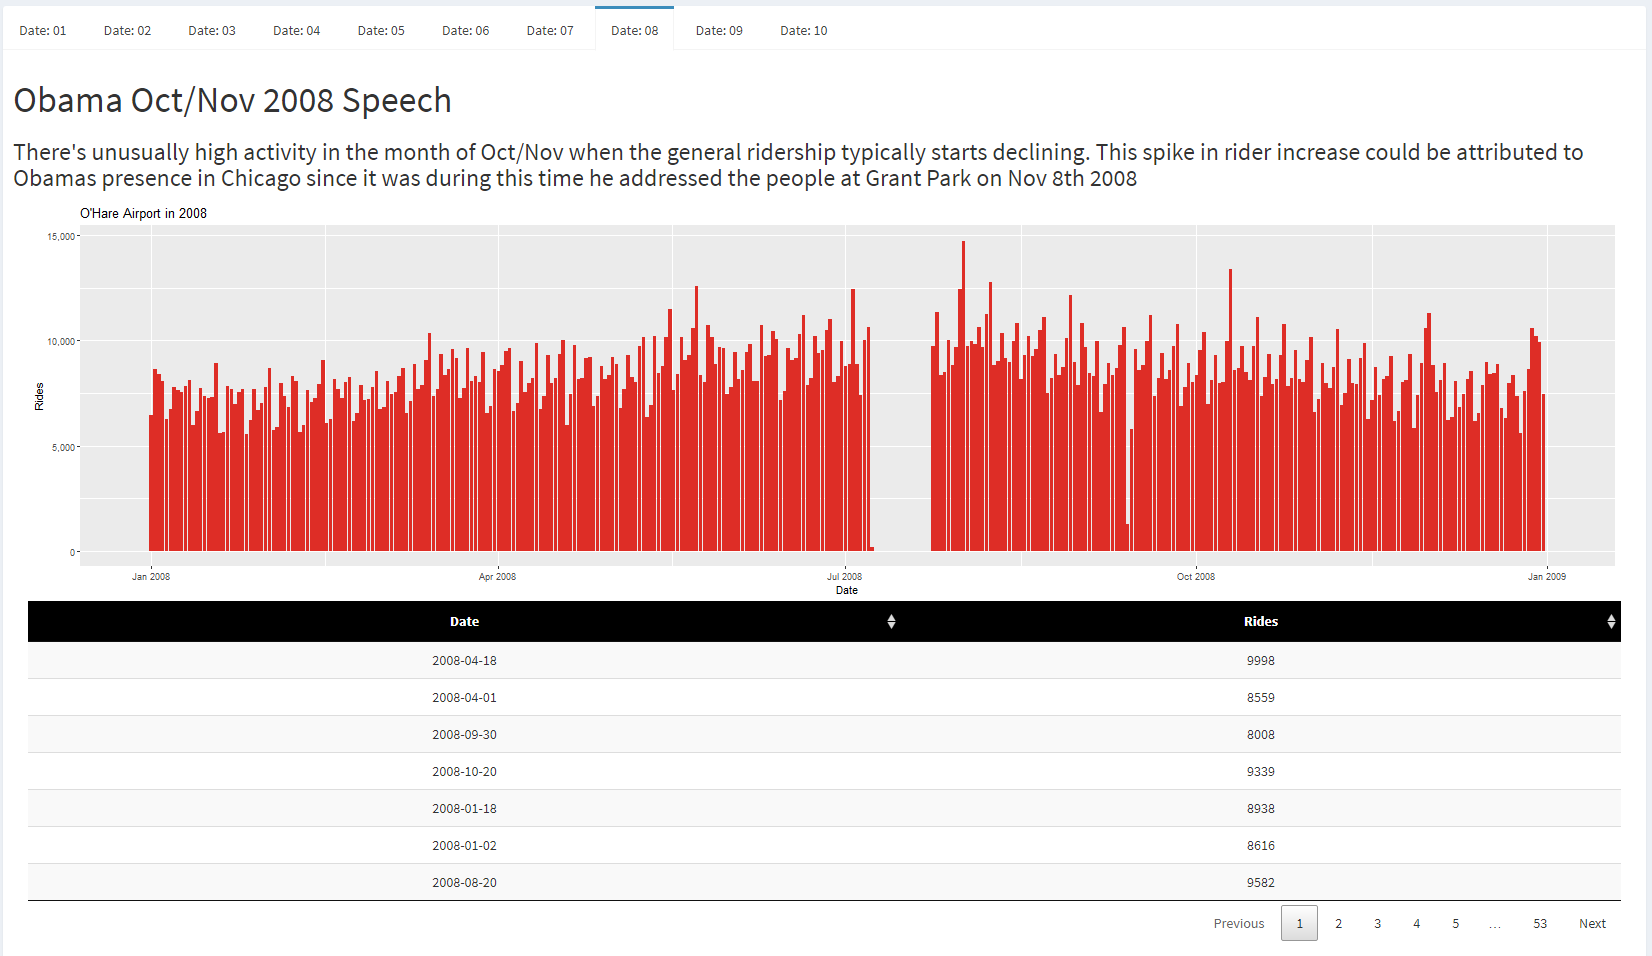Click the Jan 2009 x-axis label
The width and height of the screenshot is (1652, 956).
[1547, 577]
